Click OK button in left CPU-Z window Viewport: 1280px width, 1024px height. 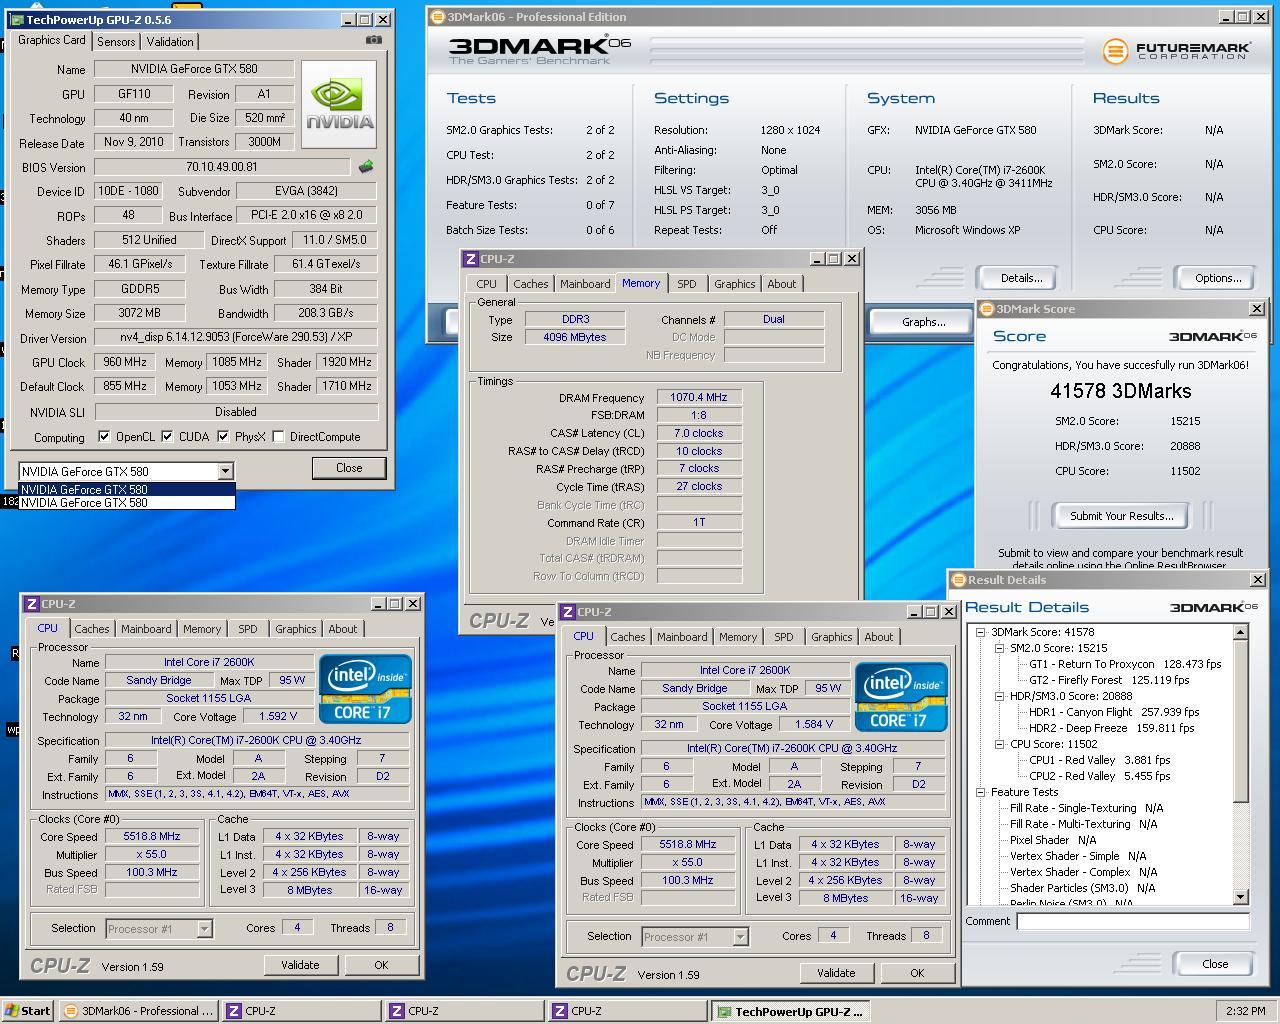pyautogui.click(x=381, y=965)
